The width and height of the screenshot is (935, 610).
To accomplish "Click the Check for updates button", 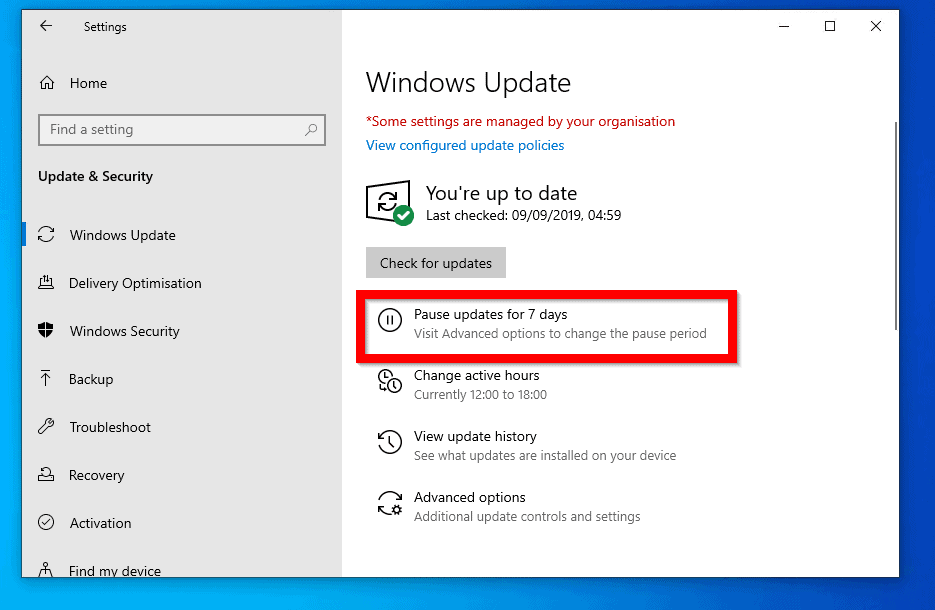I will 436,262.
